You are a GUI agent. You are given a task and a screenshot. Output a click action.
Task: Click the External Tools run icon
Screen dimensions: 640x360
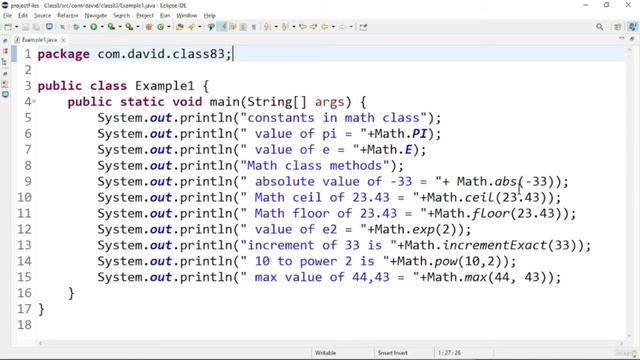coord(129,27)
